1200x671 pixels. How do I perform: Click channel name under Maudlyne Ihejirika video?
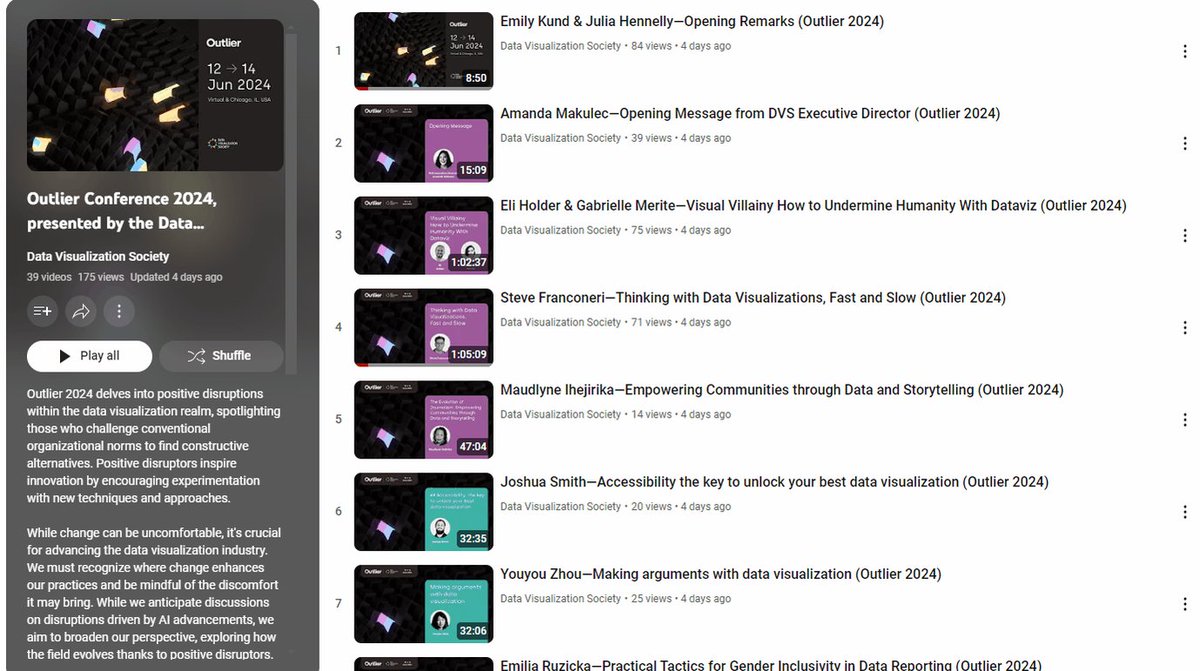click(561, 414)
